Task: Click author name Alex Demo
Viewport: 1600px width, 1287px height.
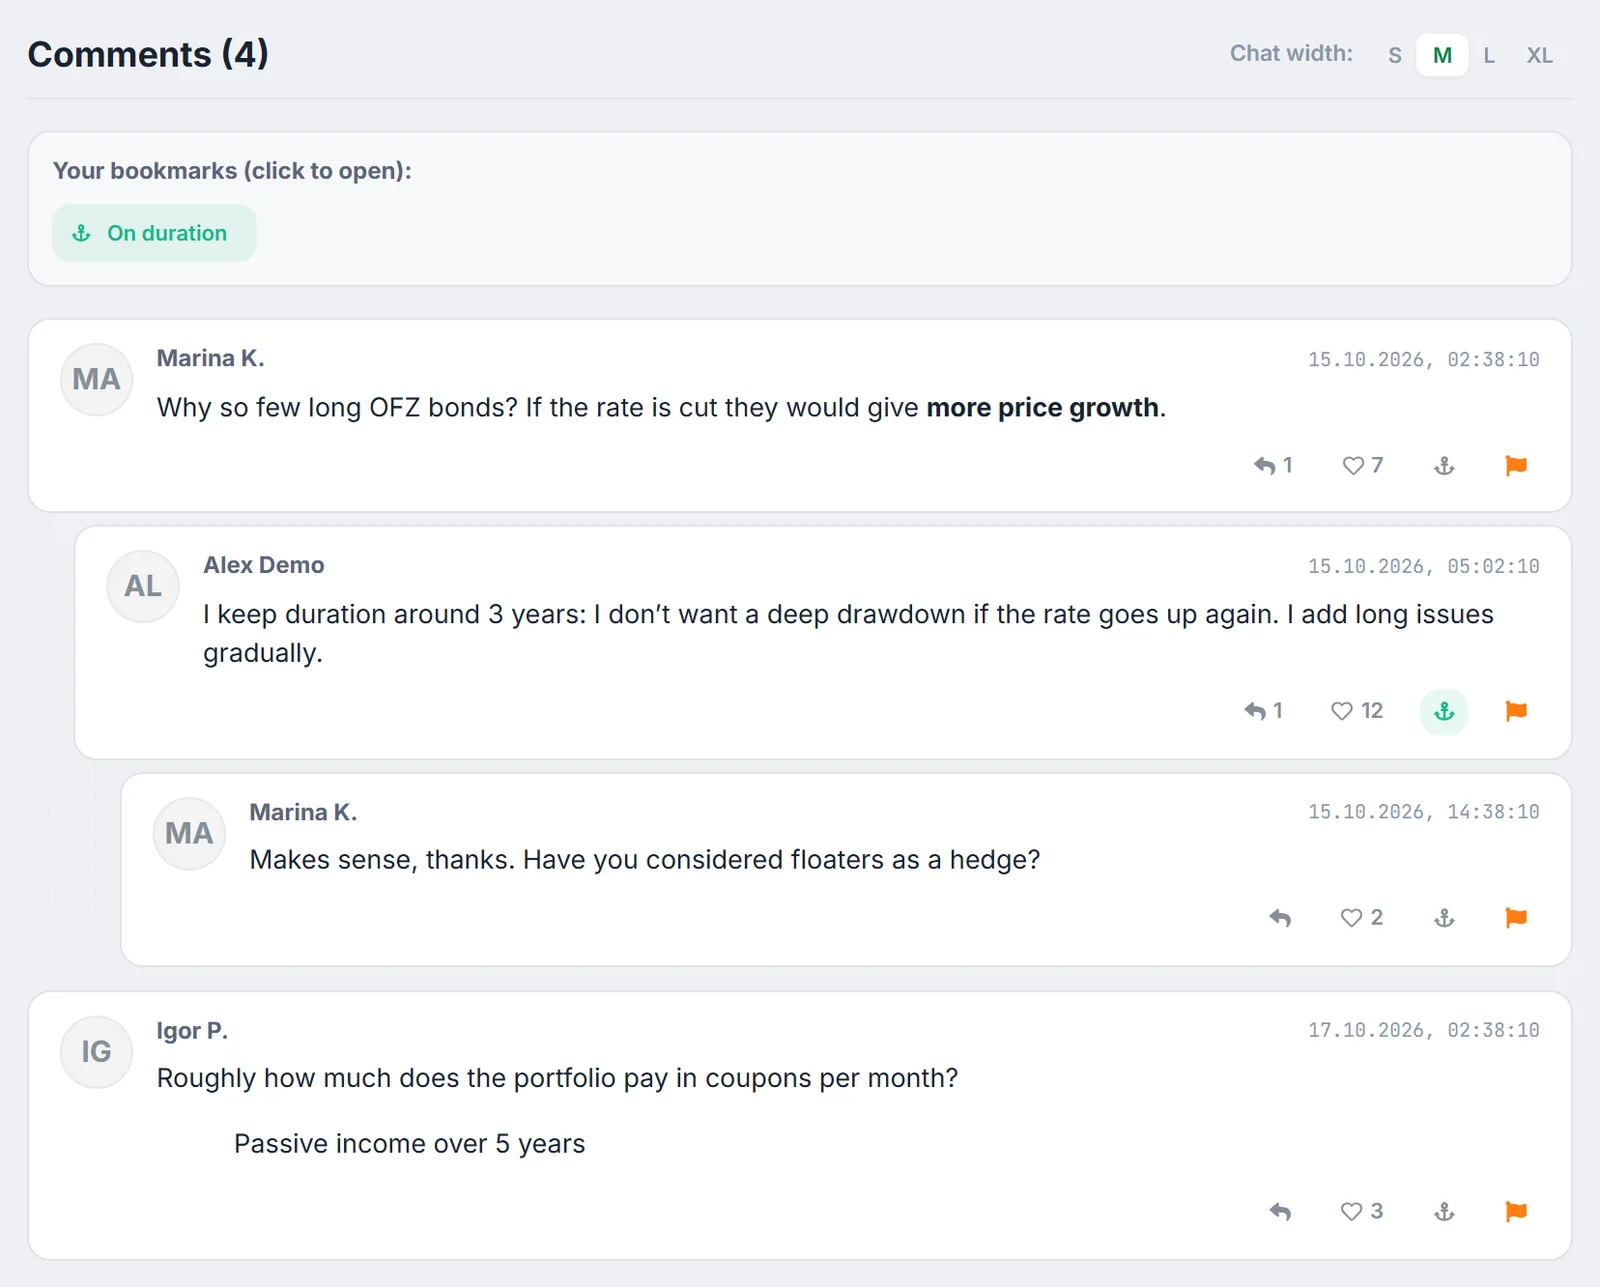Action: 264,565
